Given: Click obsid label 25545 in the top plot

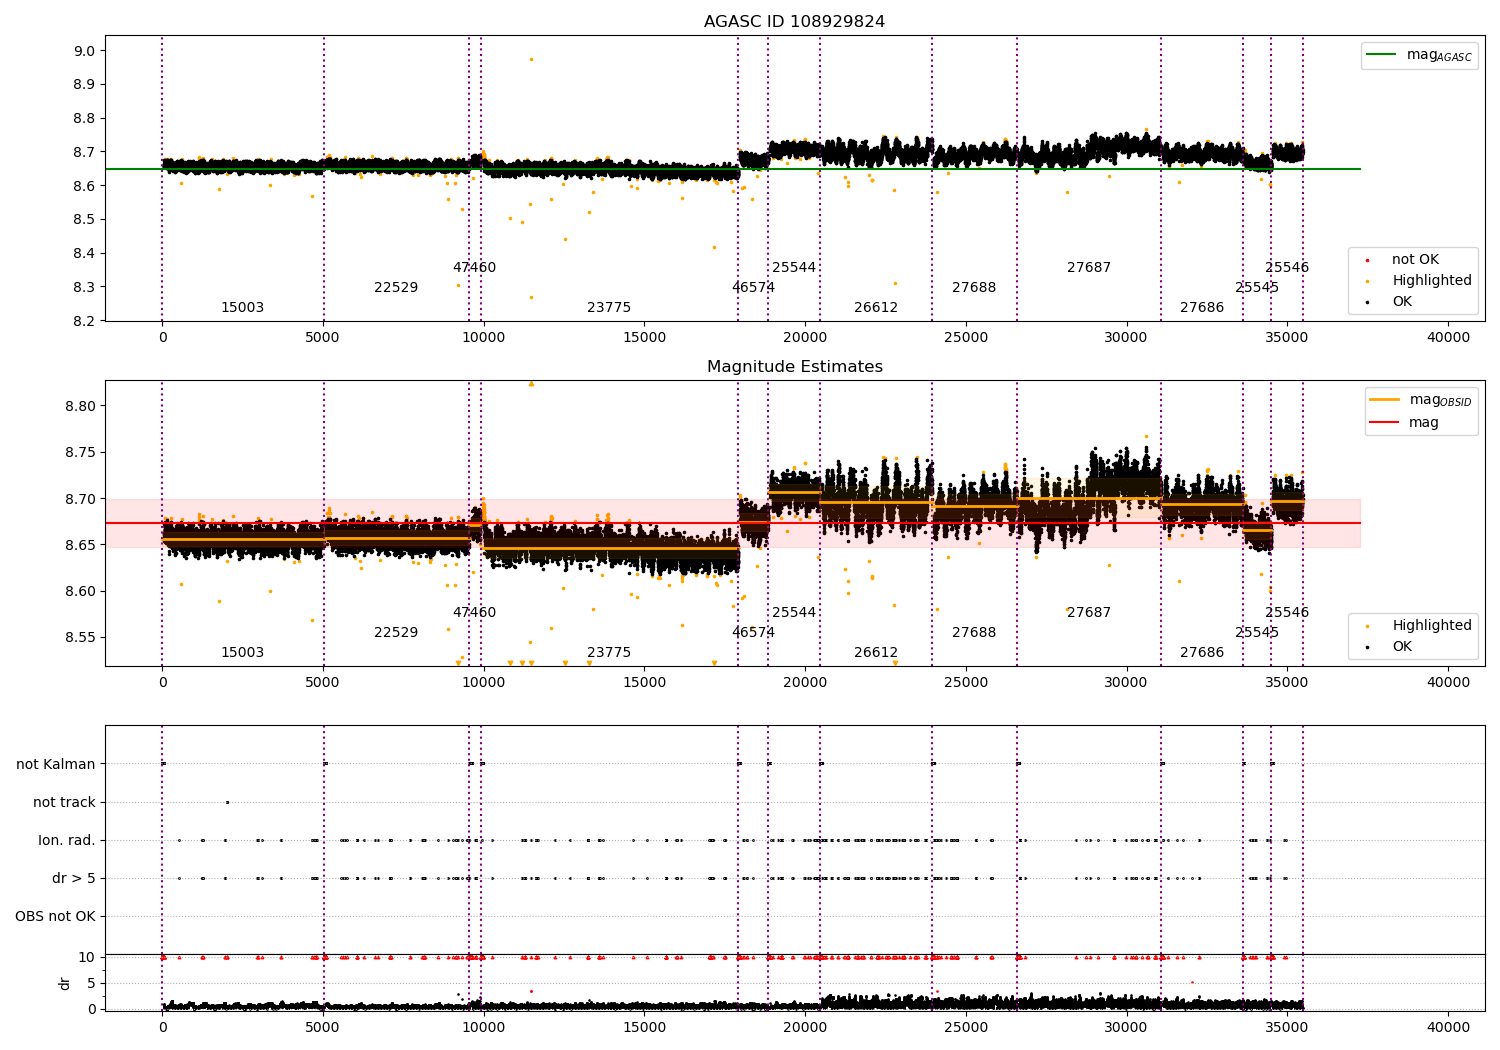Looking at the screenshot, I should point(1257,288).
